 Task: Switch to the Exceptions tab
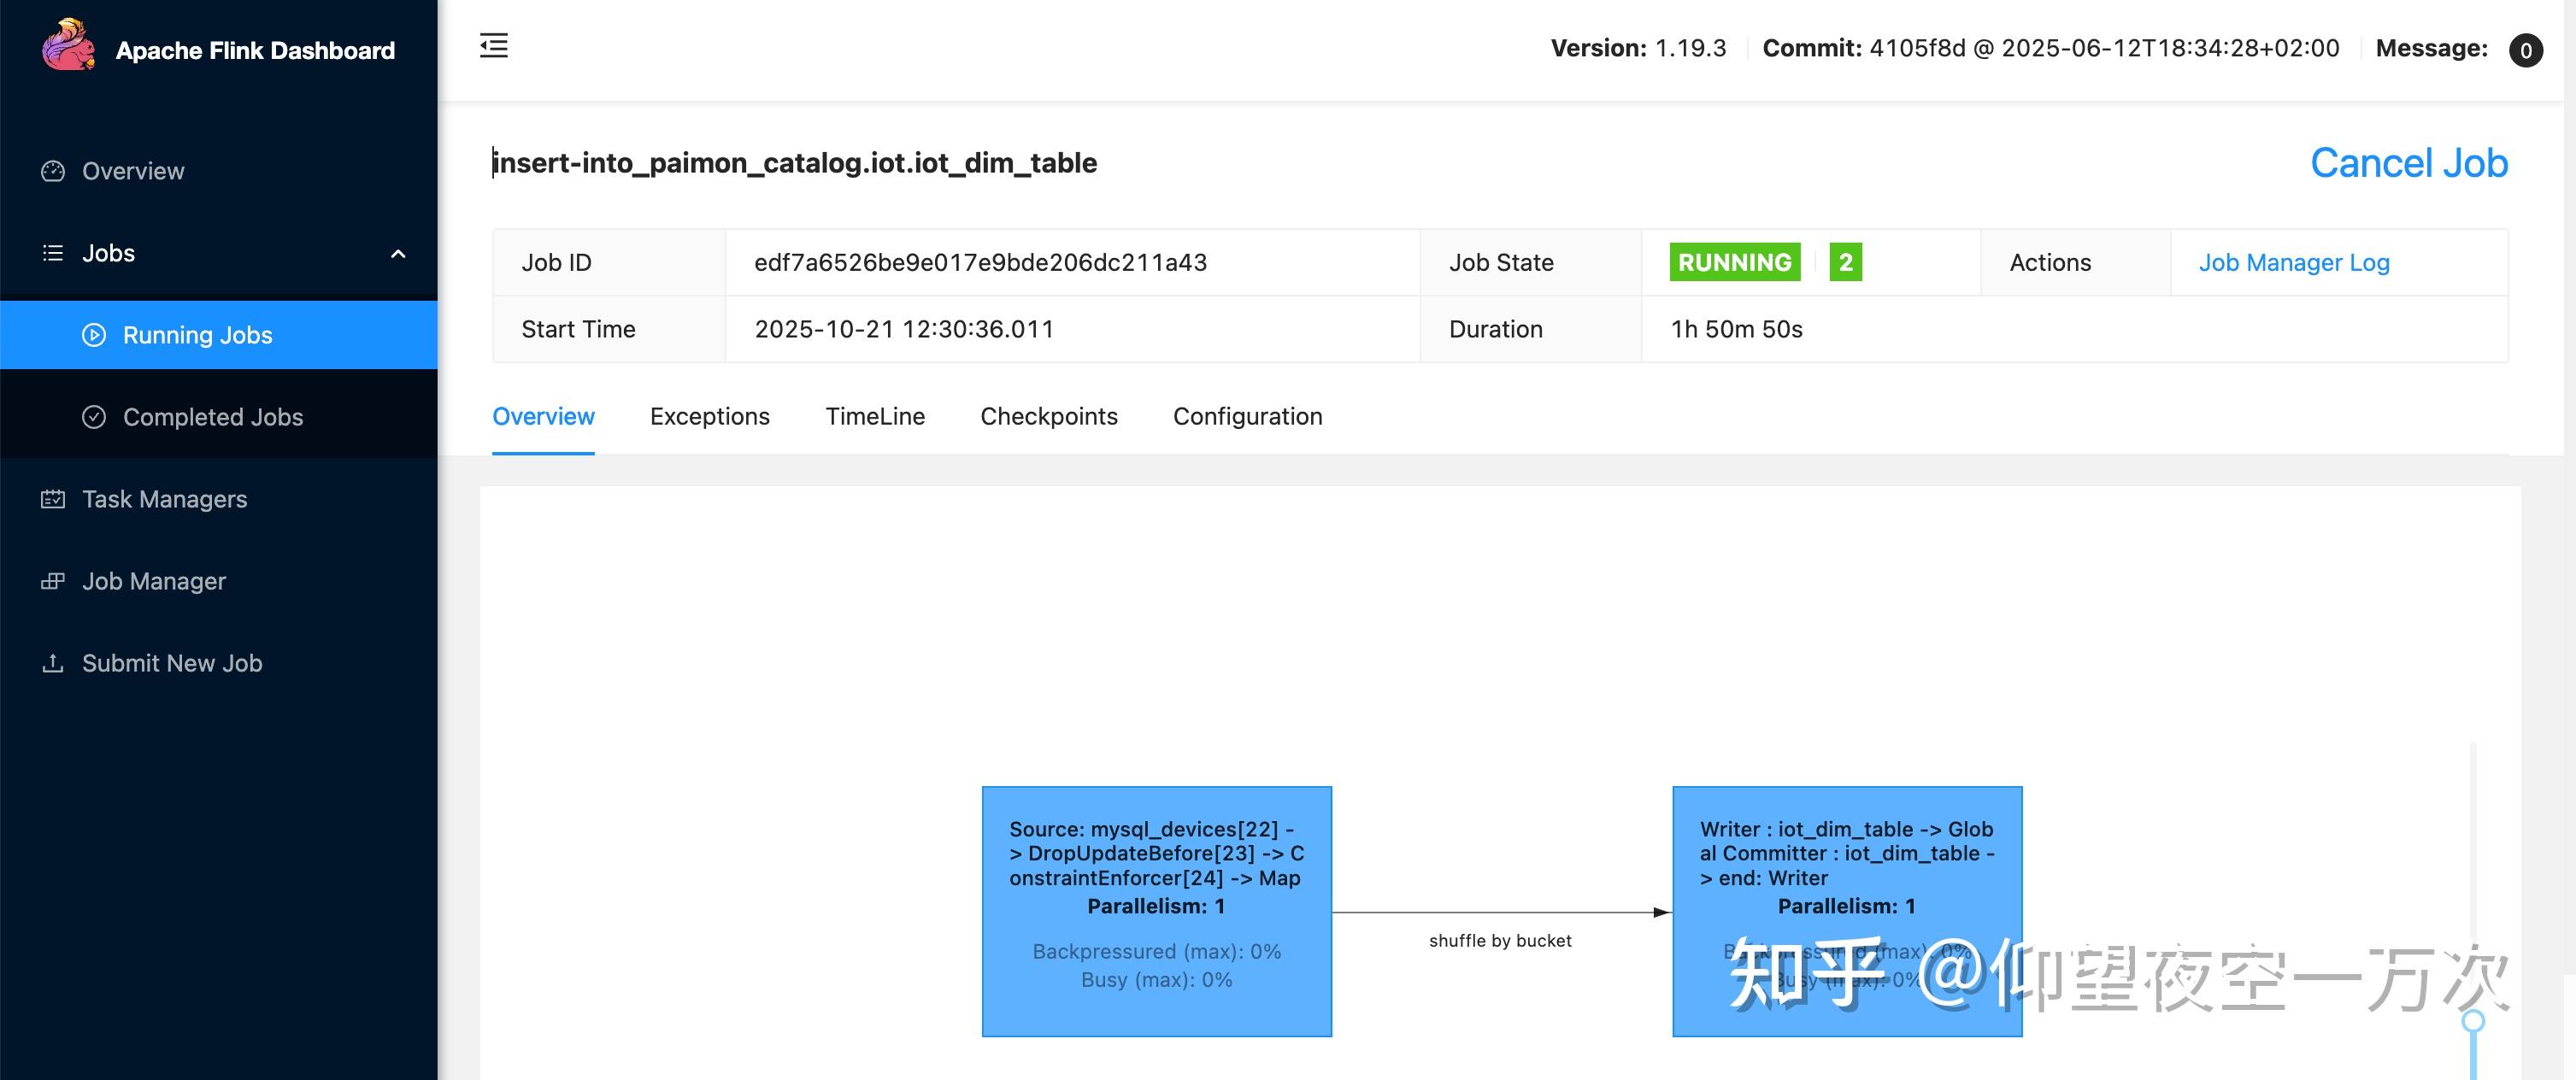[710, 416]
